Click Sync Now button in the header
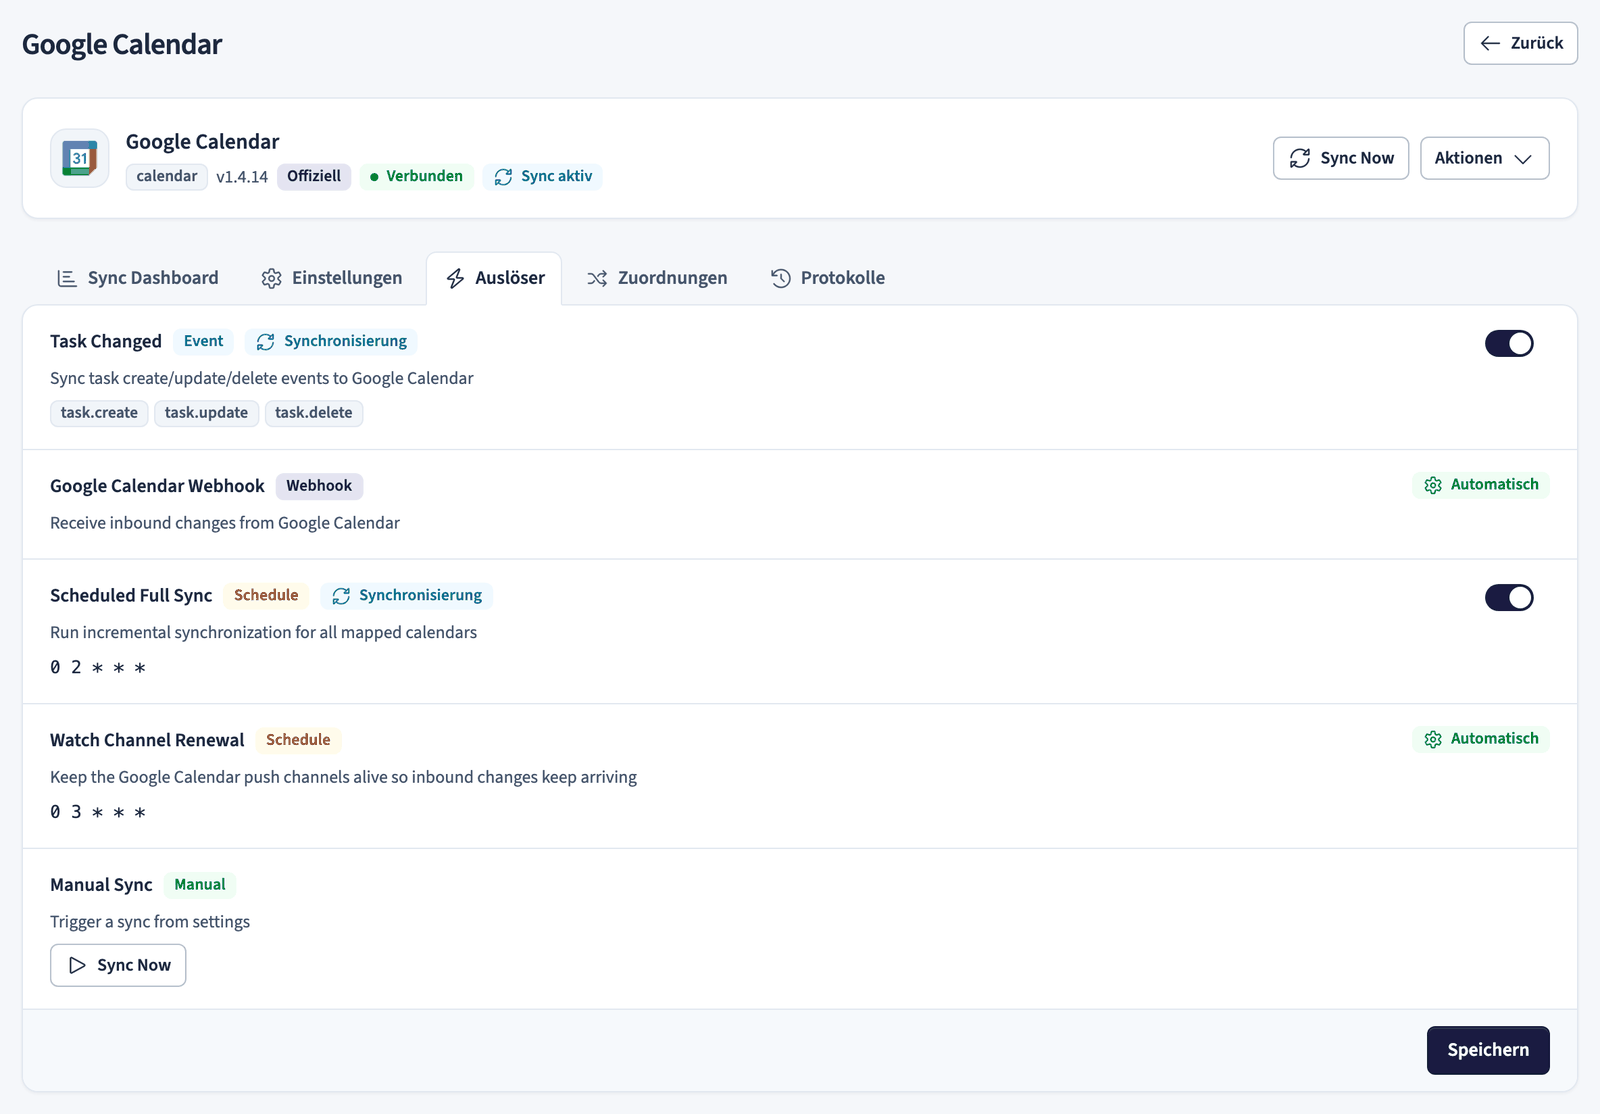The height and width of the screenshot is (1114, 1600). 1341,158
